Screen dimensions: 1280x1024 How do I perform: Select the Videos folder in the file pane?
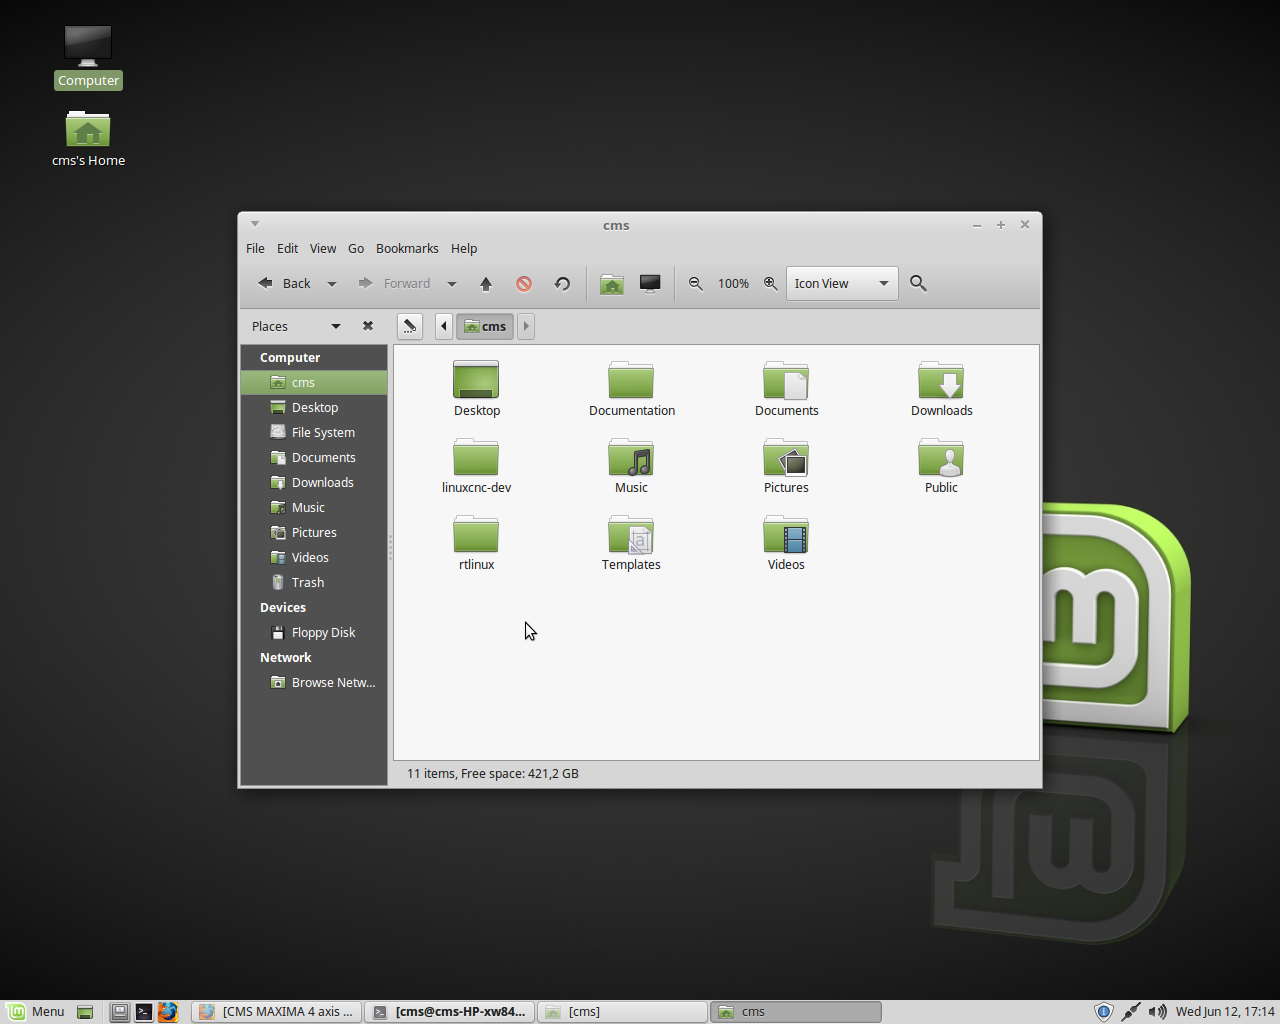tap(787, 543)
